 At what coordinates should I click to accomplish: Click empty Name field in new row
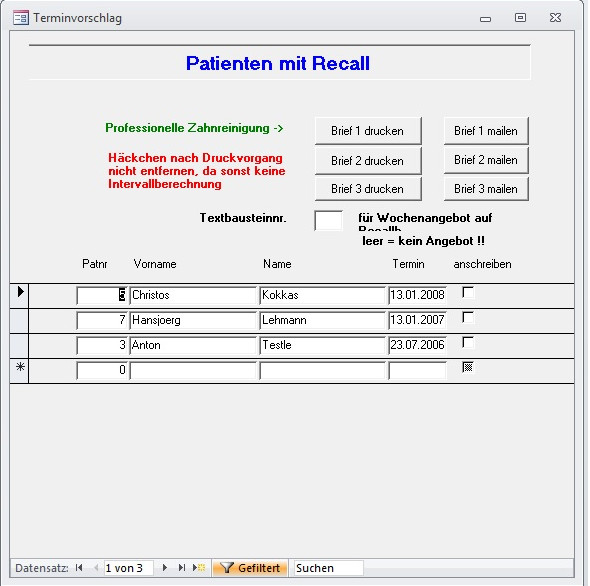click(322, 370)
